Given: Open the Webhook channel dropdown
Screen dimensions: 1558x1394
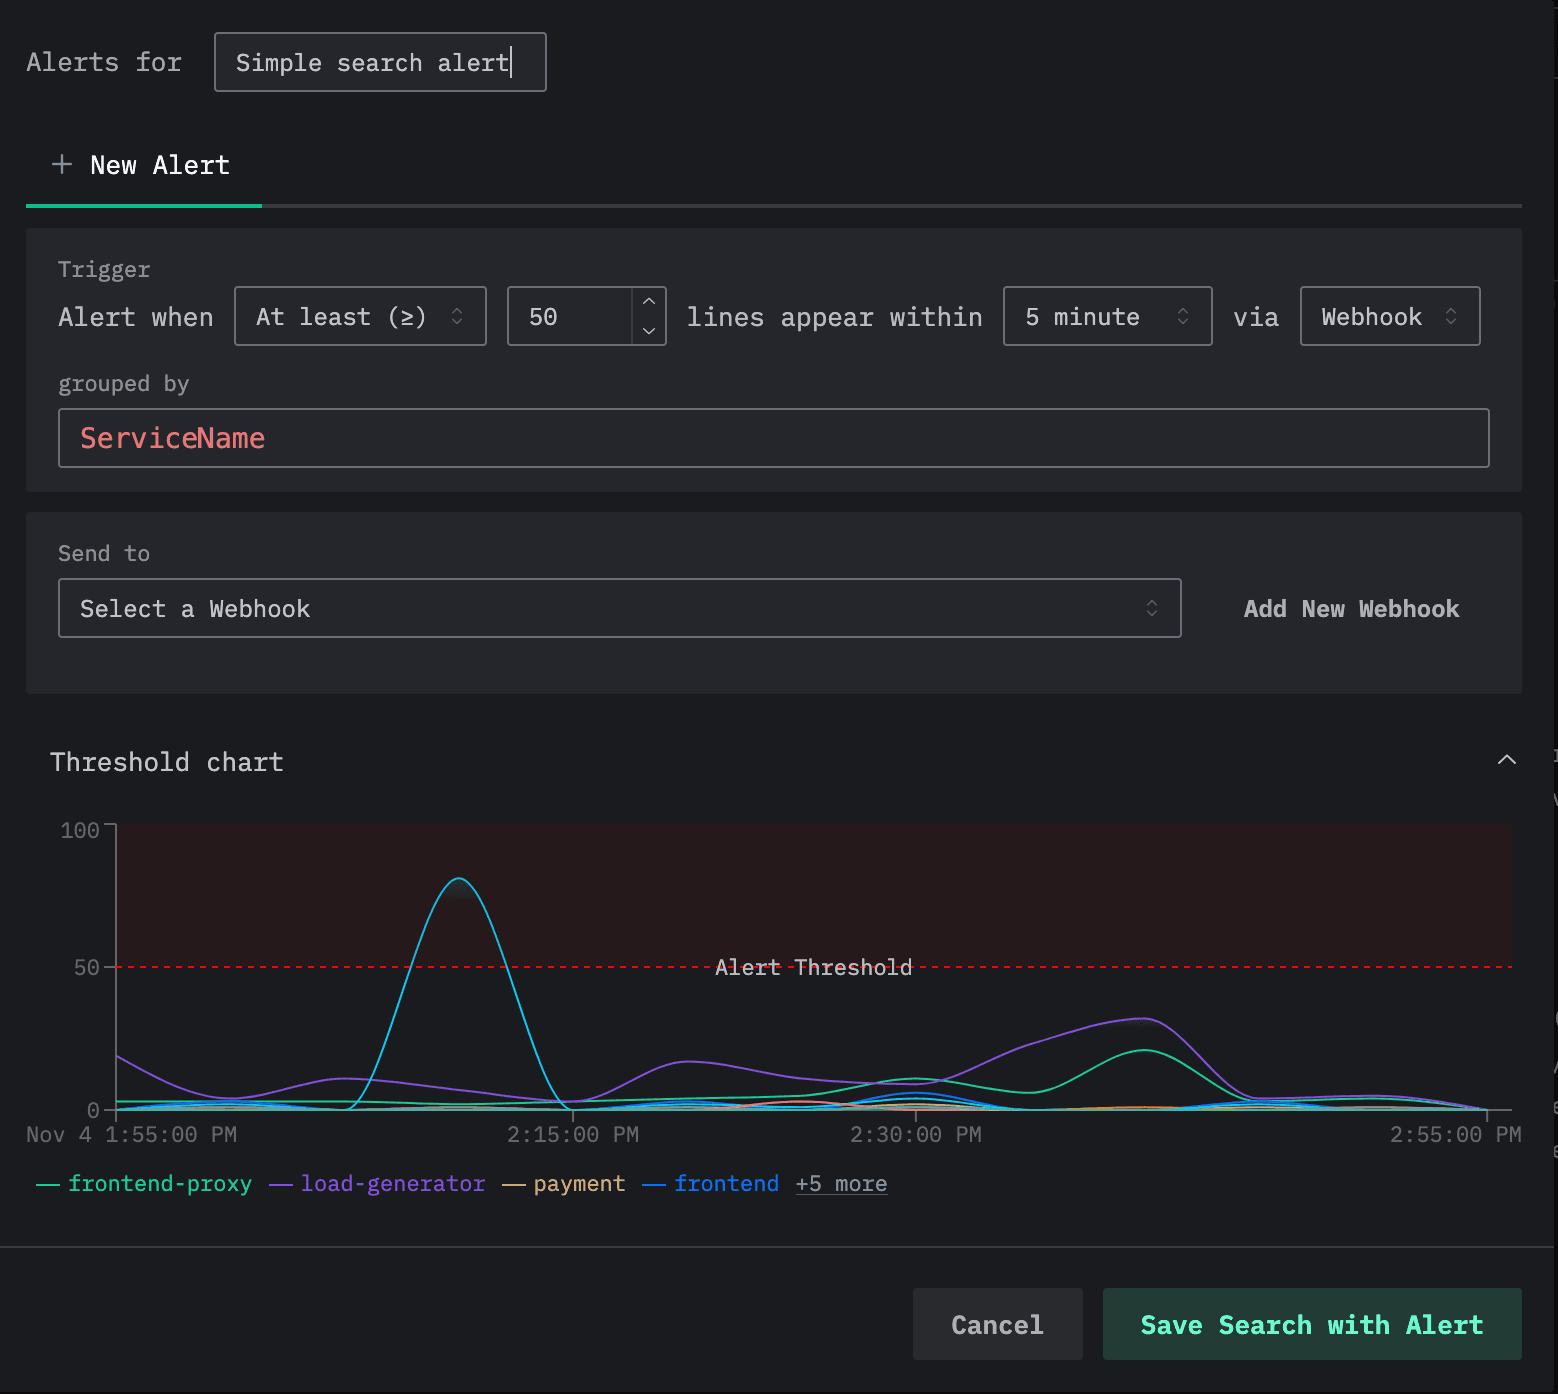Looking at the screenshot, I should coord(1389,317).
